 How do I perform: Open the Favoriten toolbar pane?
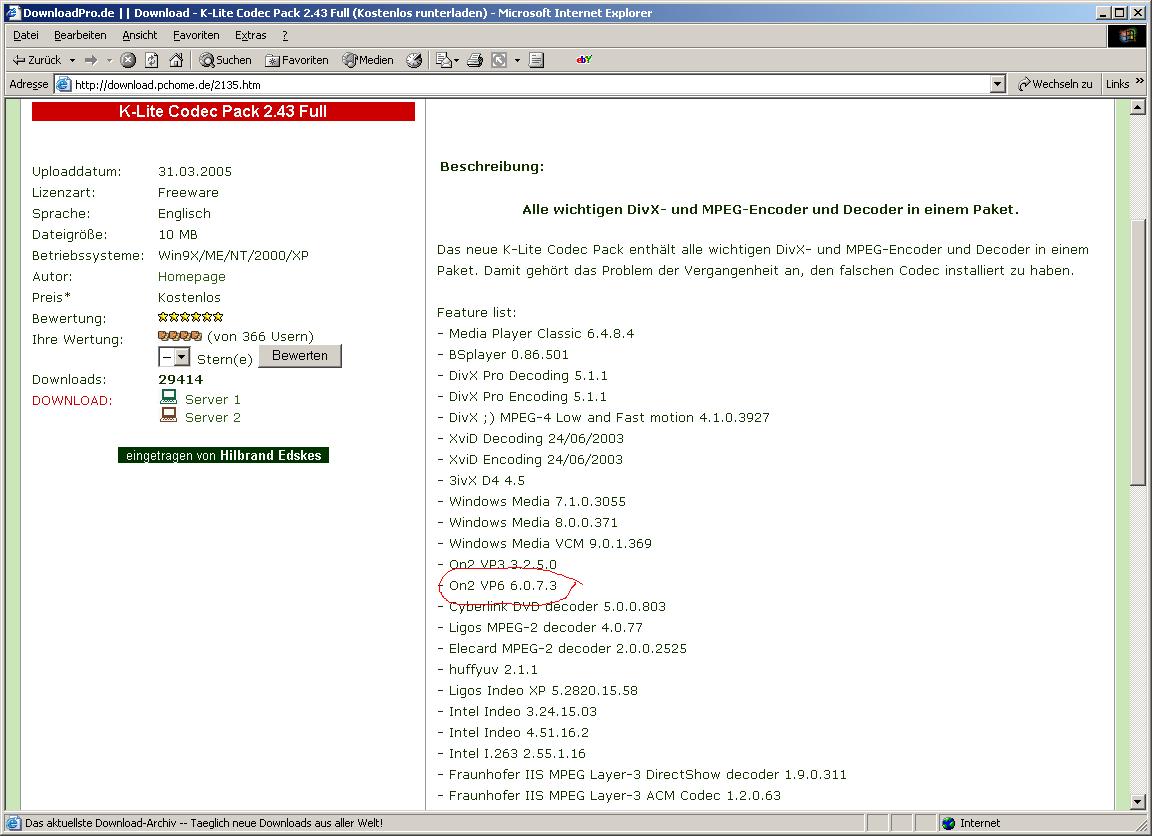pyautogui.click(x=297, y=60)
